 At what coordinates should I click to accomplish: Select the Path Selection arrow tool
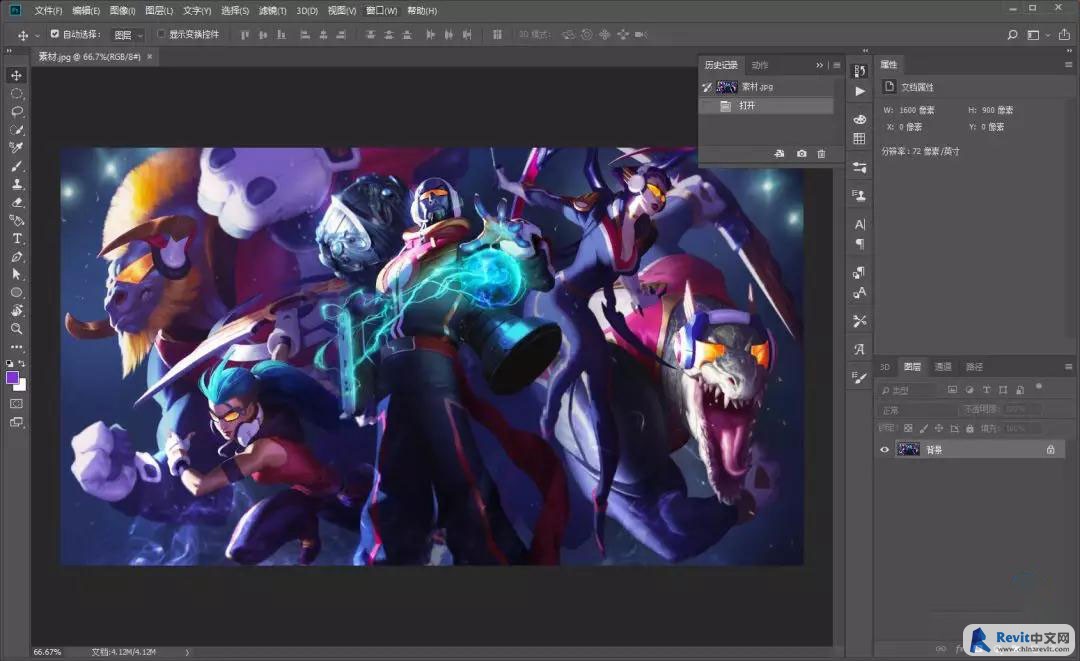[17, 274]
